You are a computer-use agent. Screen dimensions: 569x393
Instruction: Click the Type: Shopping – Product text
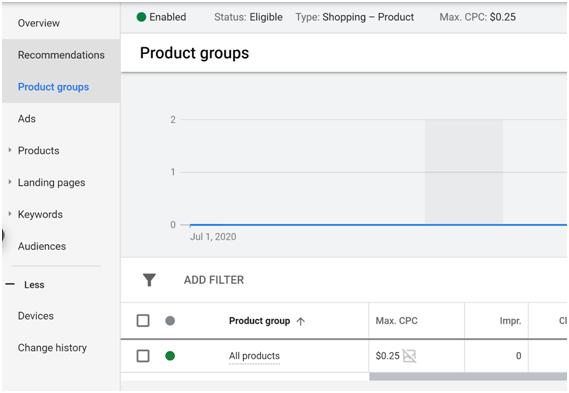(355, 17)
